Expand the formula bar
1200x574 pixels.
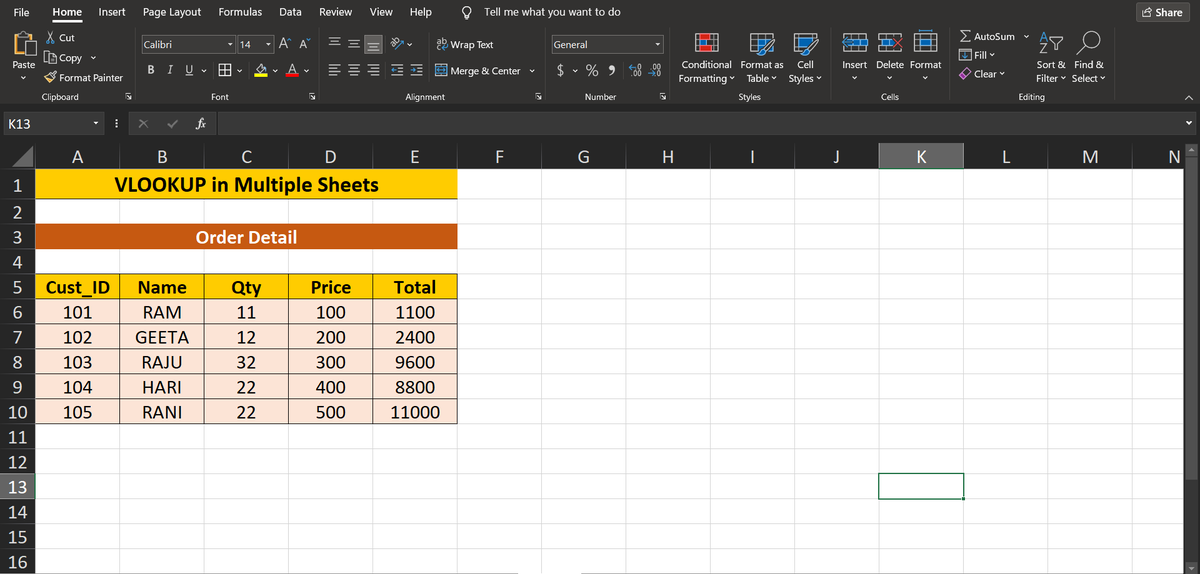pyautogui.click(x=1189, y=125)
